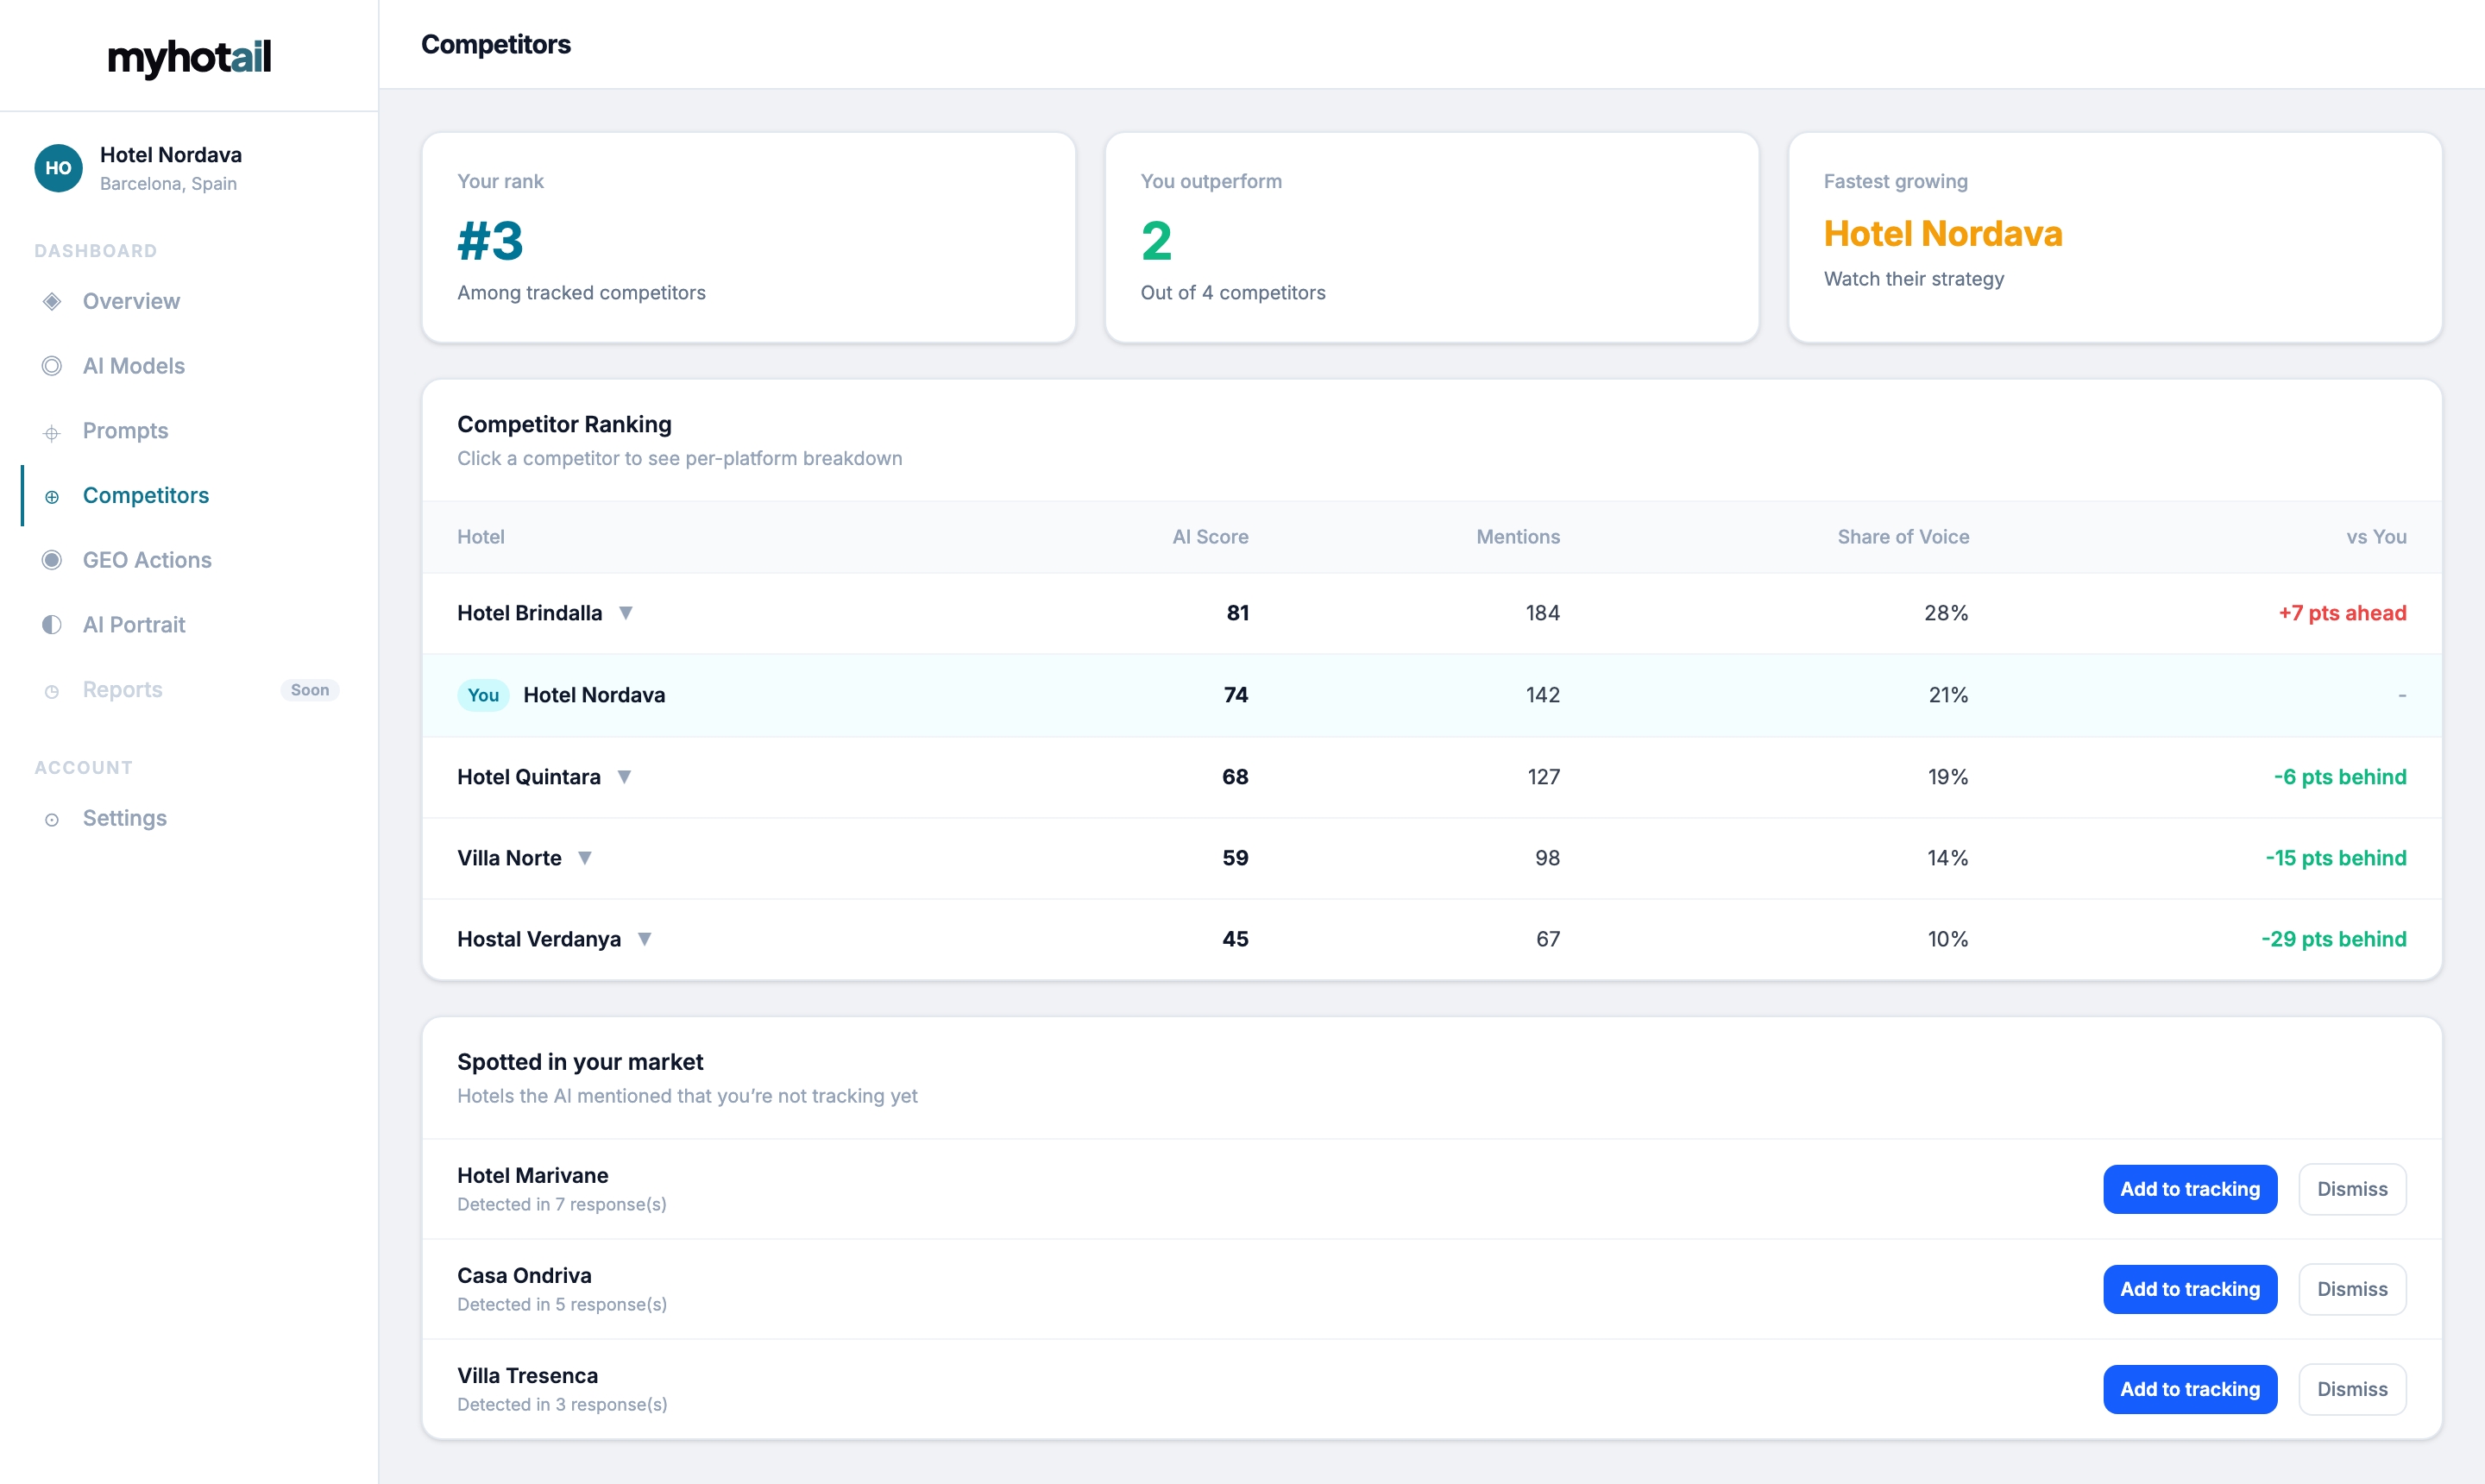Click the +7 pts ahead value
Viewport: 2485px width, 1484px height.
[x=2342, y=613]
